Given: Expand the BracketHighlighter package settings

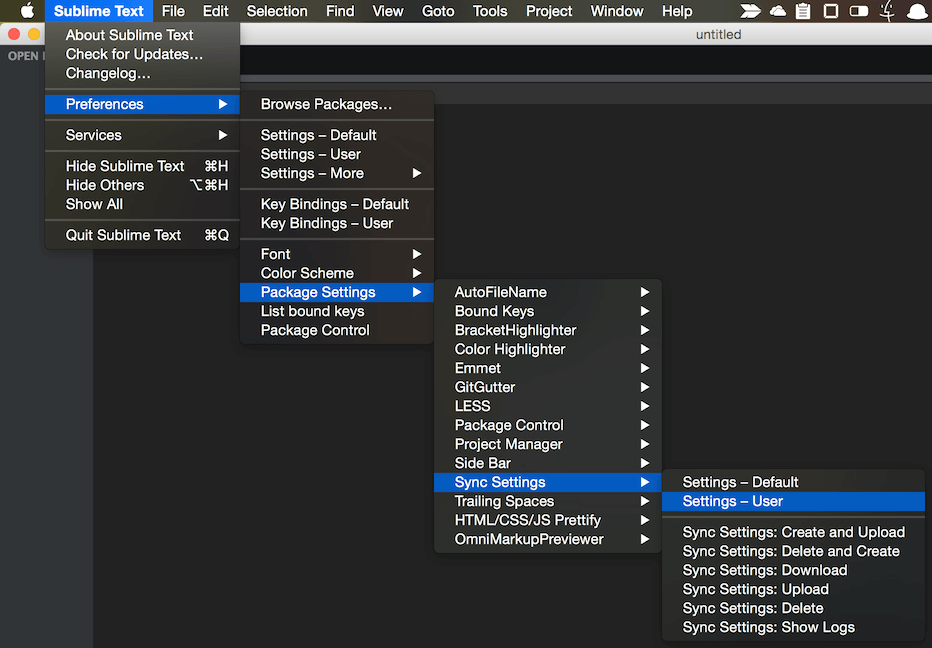Looking at the screenshot, I should click(x=548, y=330).
